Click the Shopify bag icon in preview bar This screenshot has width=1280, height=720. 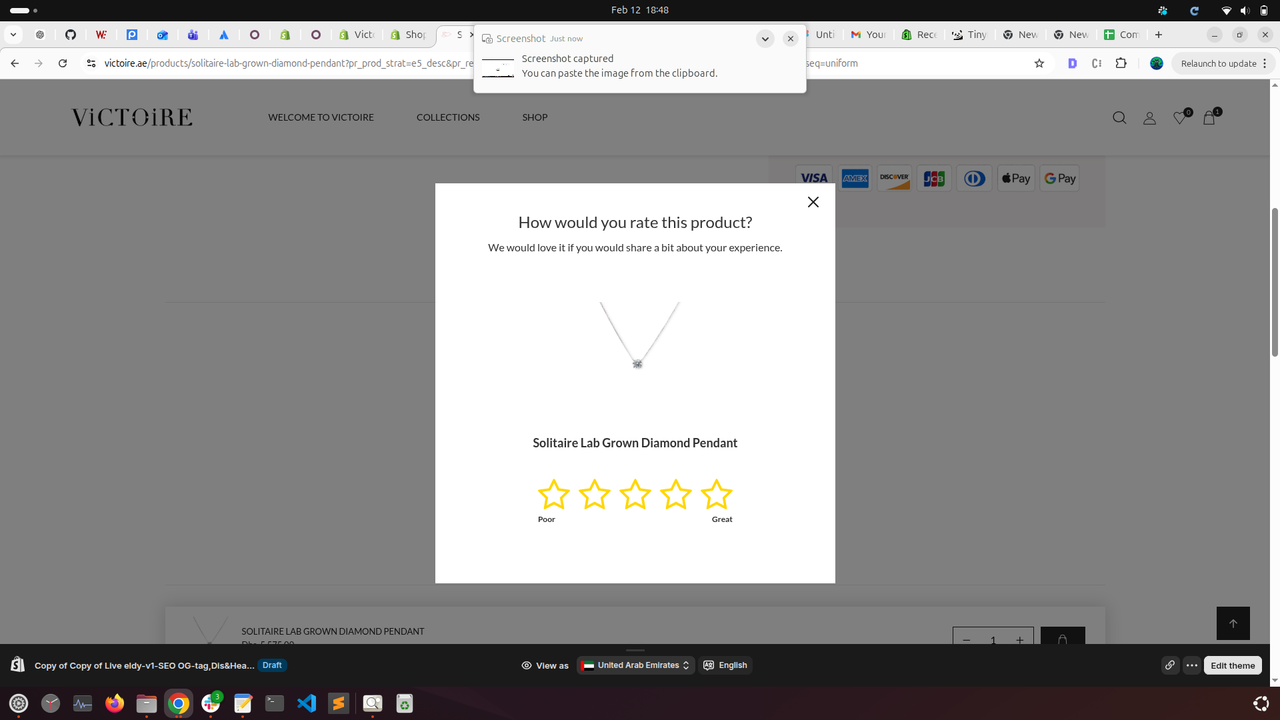point(18,665)
